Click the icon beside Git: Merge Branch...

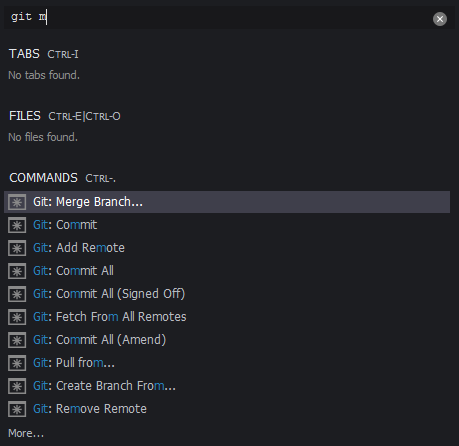pos(17,202)
